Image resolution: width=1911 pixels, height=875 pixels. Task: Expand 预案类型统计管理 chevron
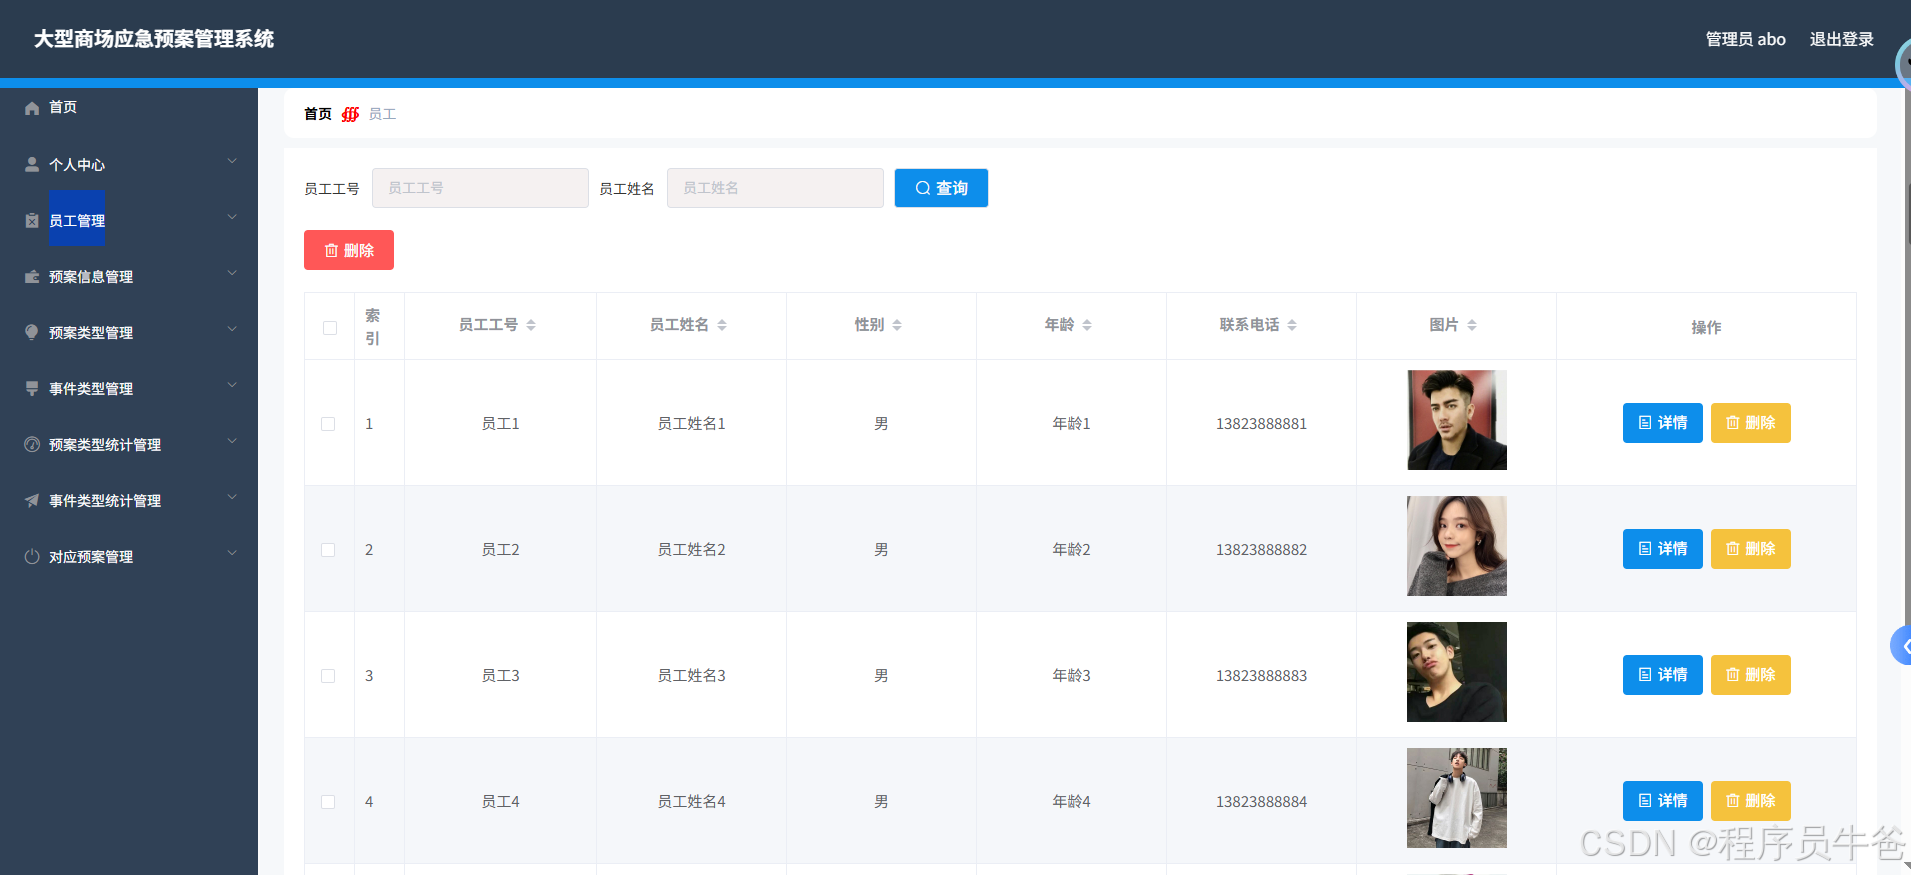click(232, 441)
